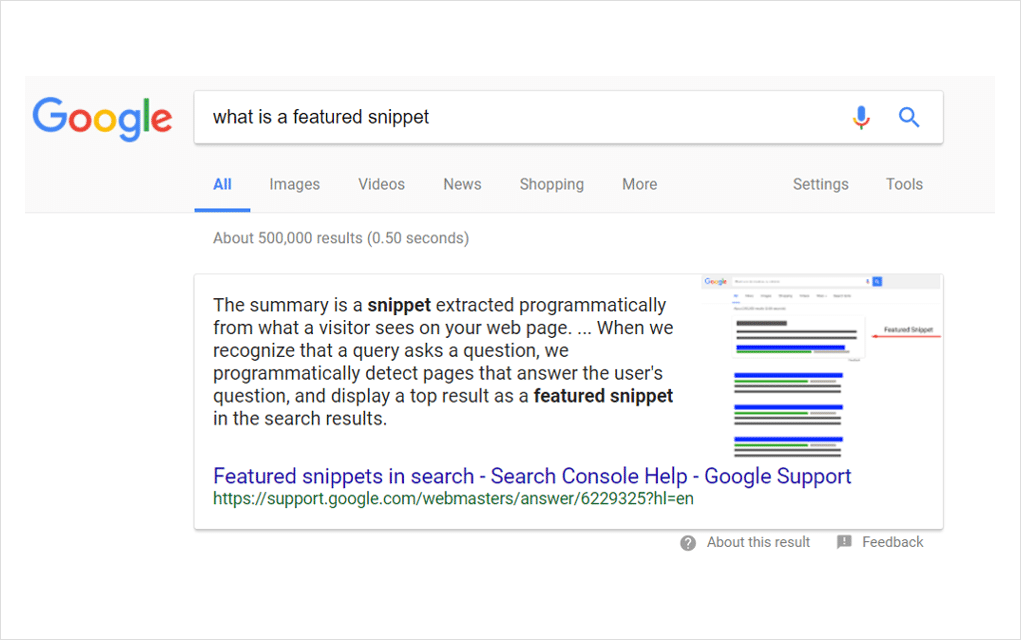Click the support.google.com green URL

pos(453,499)
